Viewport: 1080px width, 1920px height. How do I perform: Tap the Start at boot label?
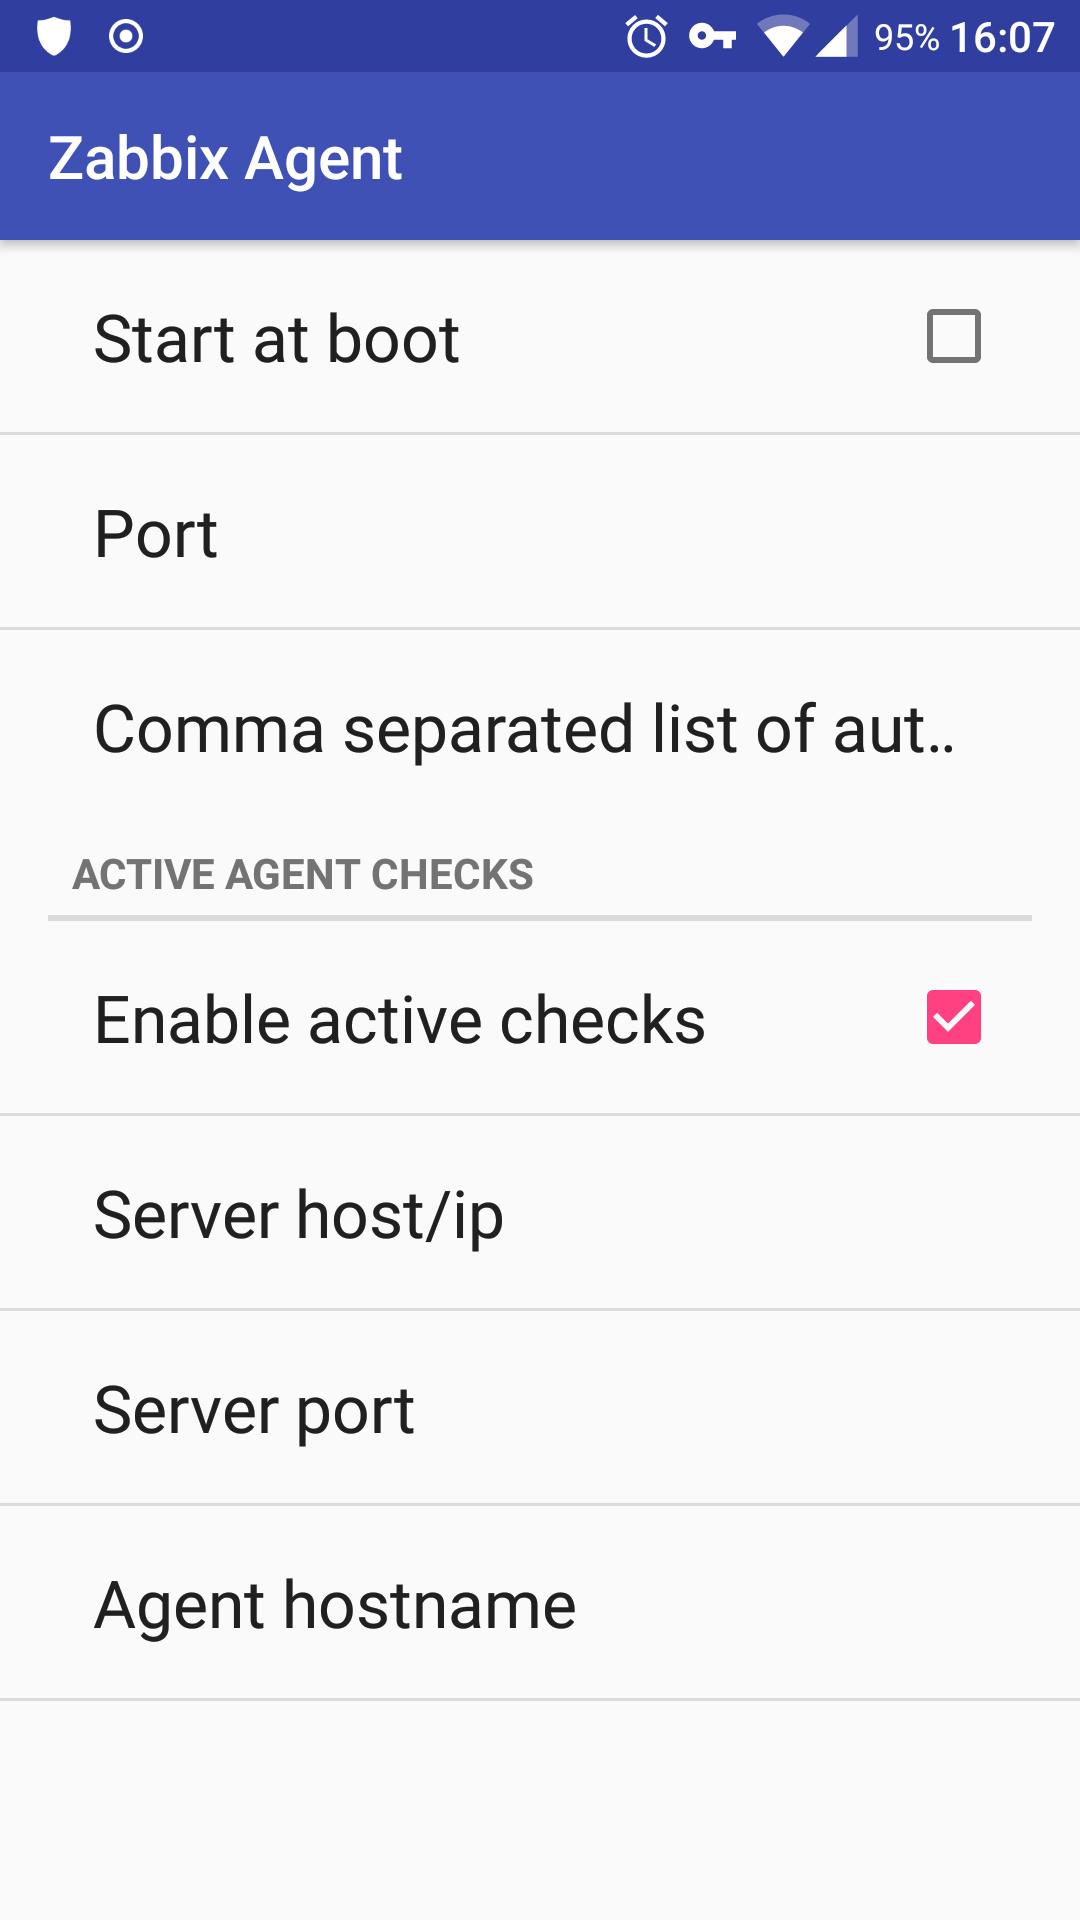click(x=276, y=338)
